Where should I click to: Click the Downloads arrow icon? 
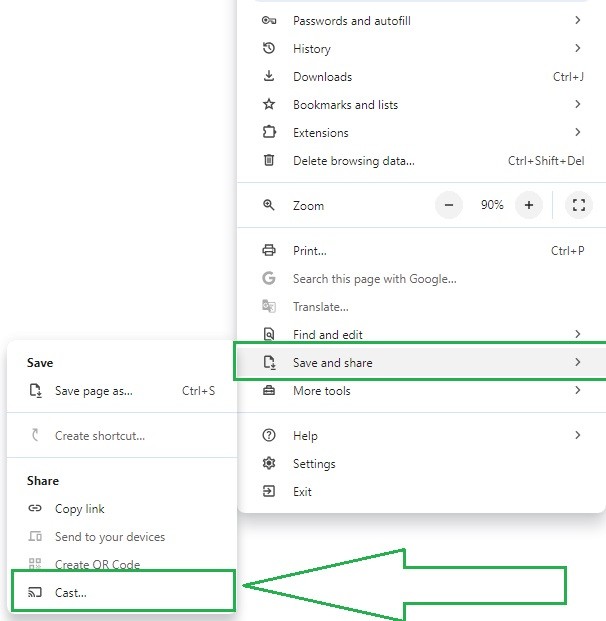coord(269,76)
